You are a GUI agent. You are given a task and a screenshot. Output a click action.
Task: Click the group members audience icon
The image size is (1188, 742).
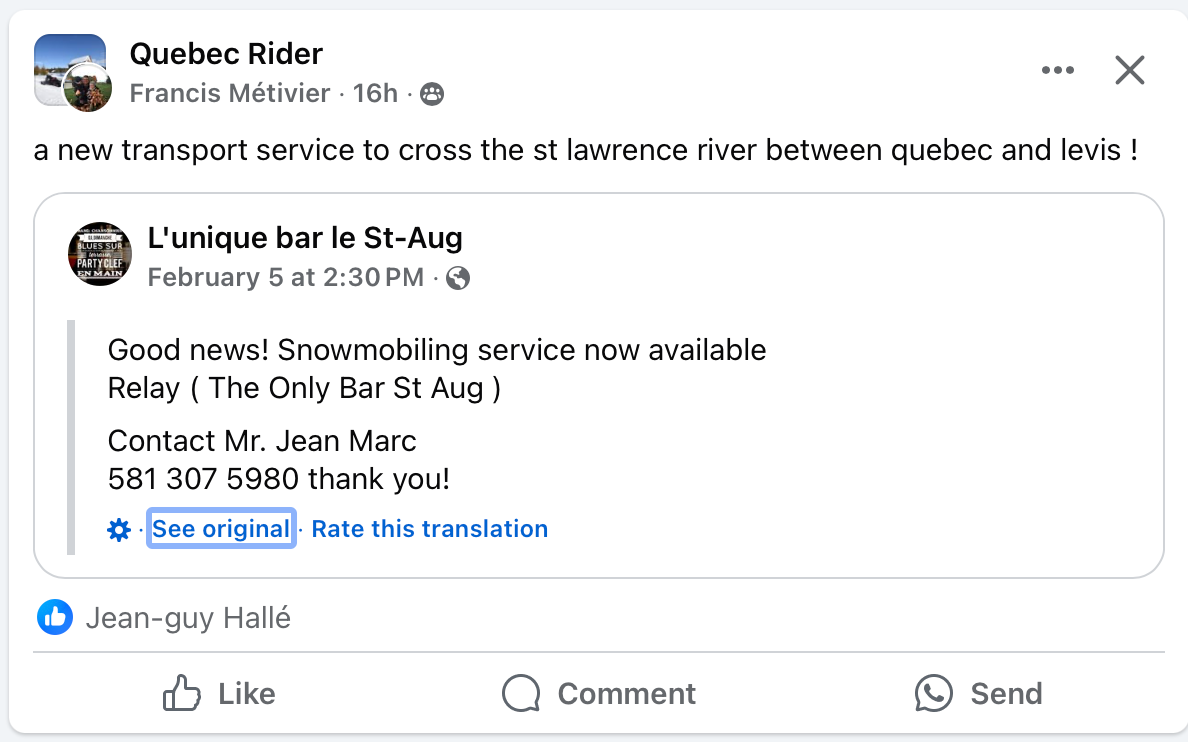click(x=432, y=94)
